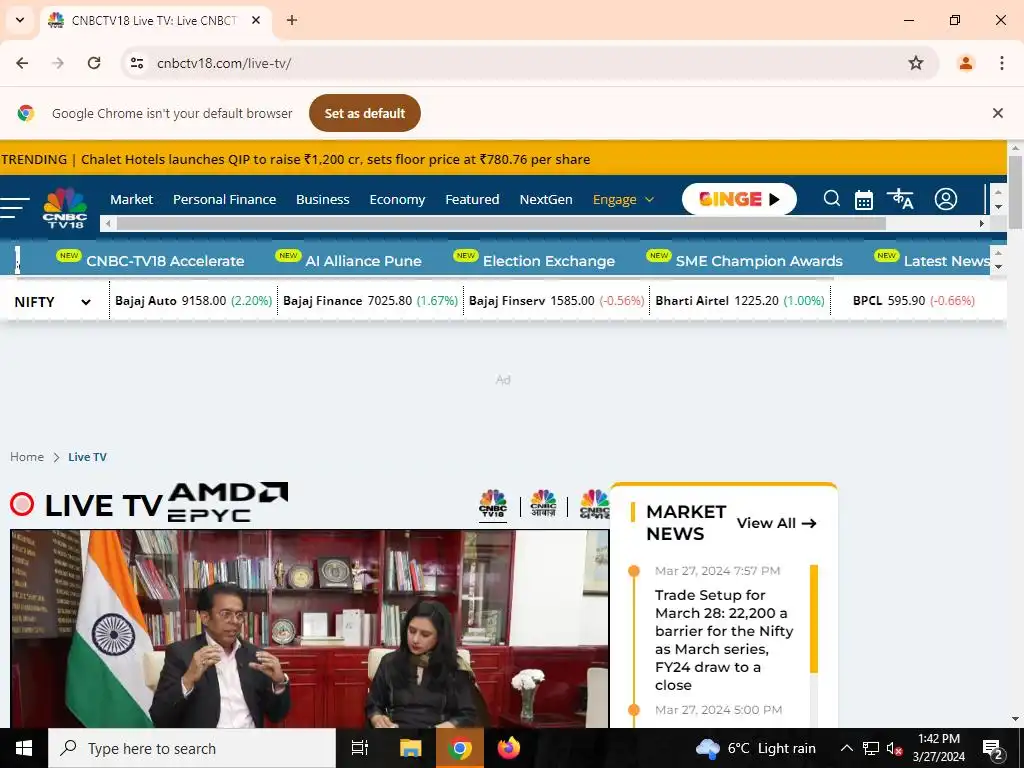Switch to CNBC Awaaz channel logo

pos(543,504)
